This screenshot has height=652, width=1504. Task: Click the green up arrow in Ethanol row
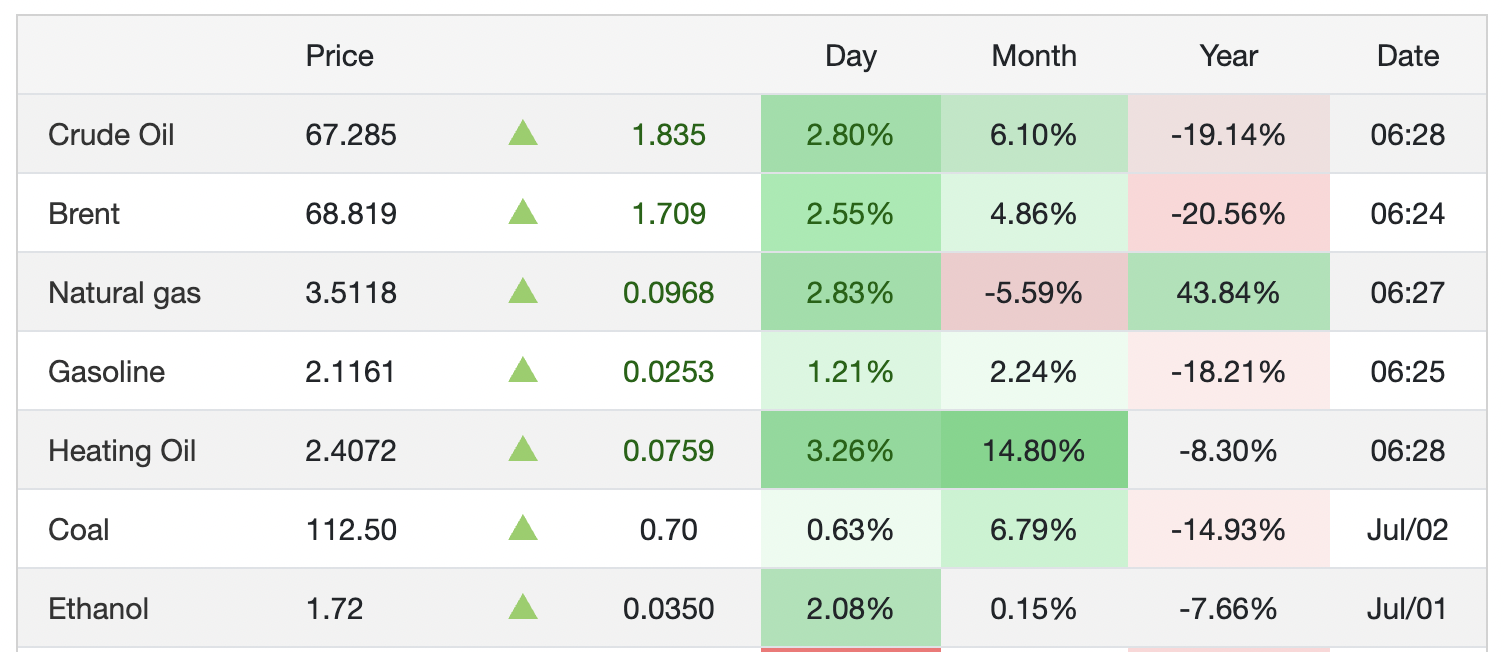click(x=523, y=607)
